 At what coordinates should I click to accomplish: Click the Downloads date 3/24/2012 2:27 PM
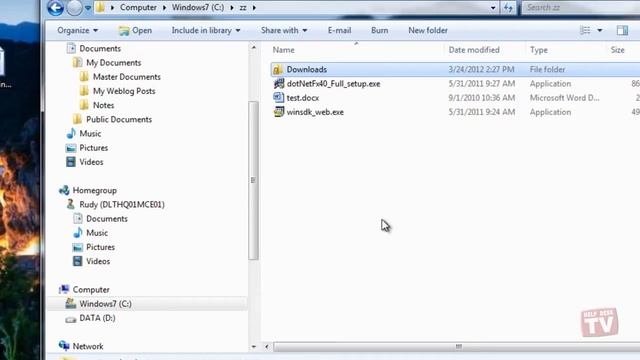point(481,69)
